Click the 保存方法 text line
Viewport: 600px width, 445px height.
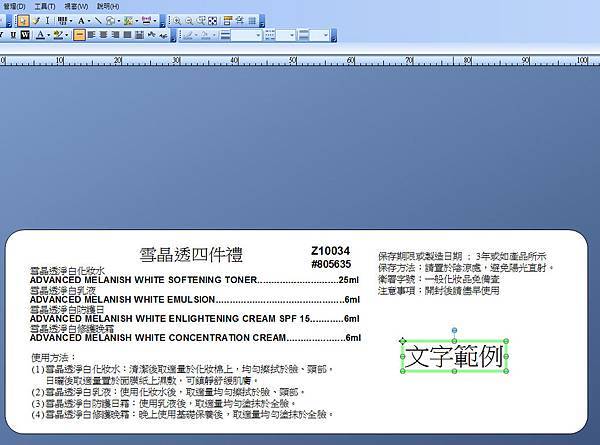pos(466,268)
